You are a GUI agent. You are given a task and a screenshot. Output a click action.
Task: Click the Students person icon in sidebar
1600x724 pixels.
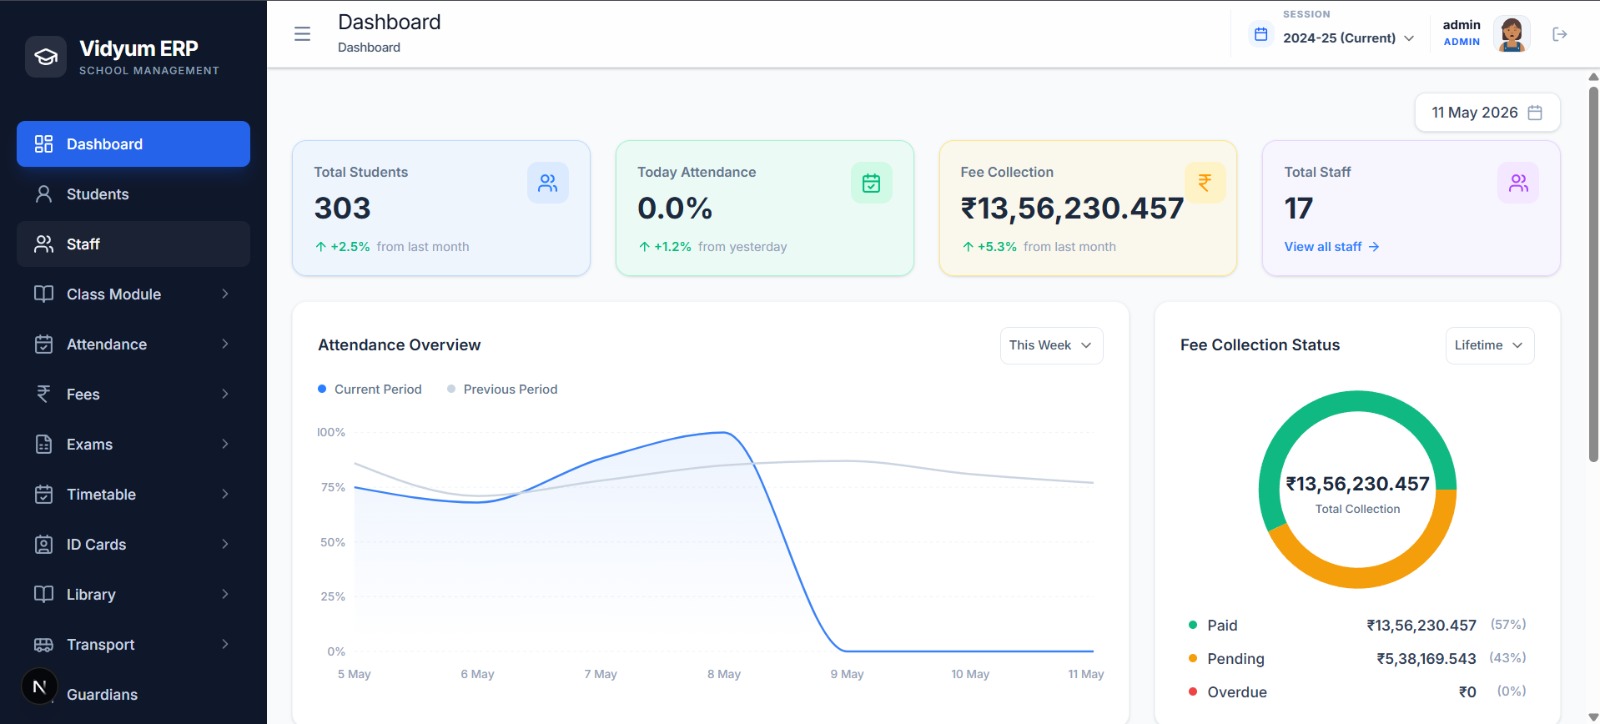(44, 194)
